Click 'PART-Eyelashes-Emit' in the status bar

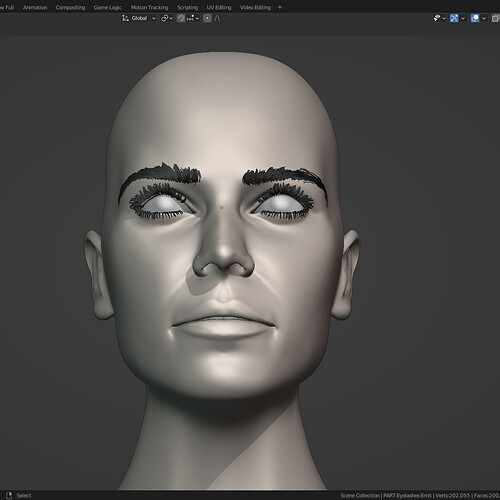(407, 496)
